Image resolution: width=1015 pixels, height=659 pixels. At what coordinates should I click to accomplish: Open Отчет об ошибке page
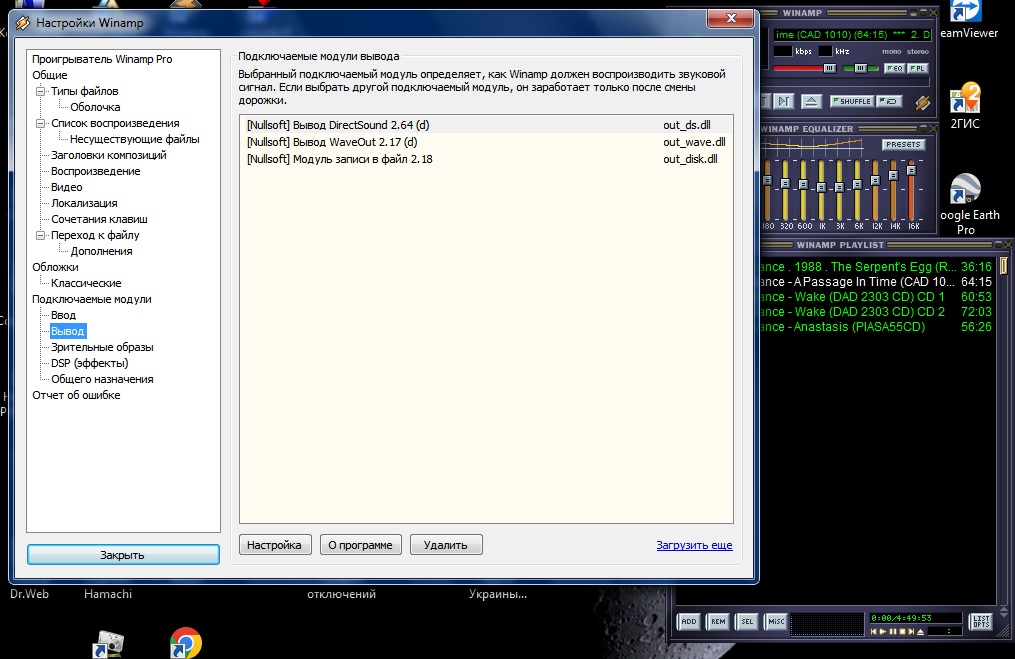[x=76, y=395]
